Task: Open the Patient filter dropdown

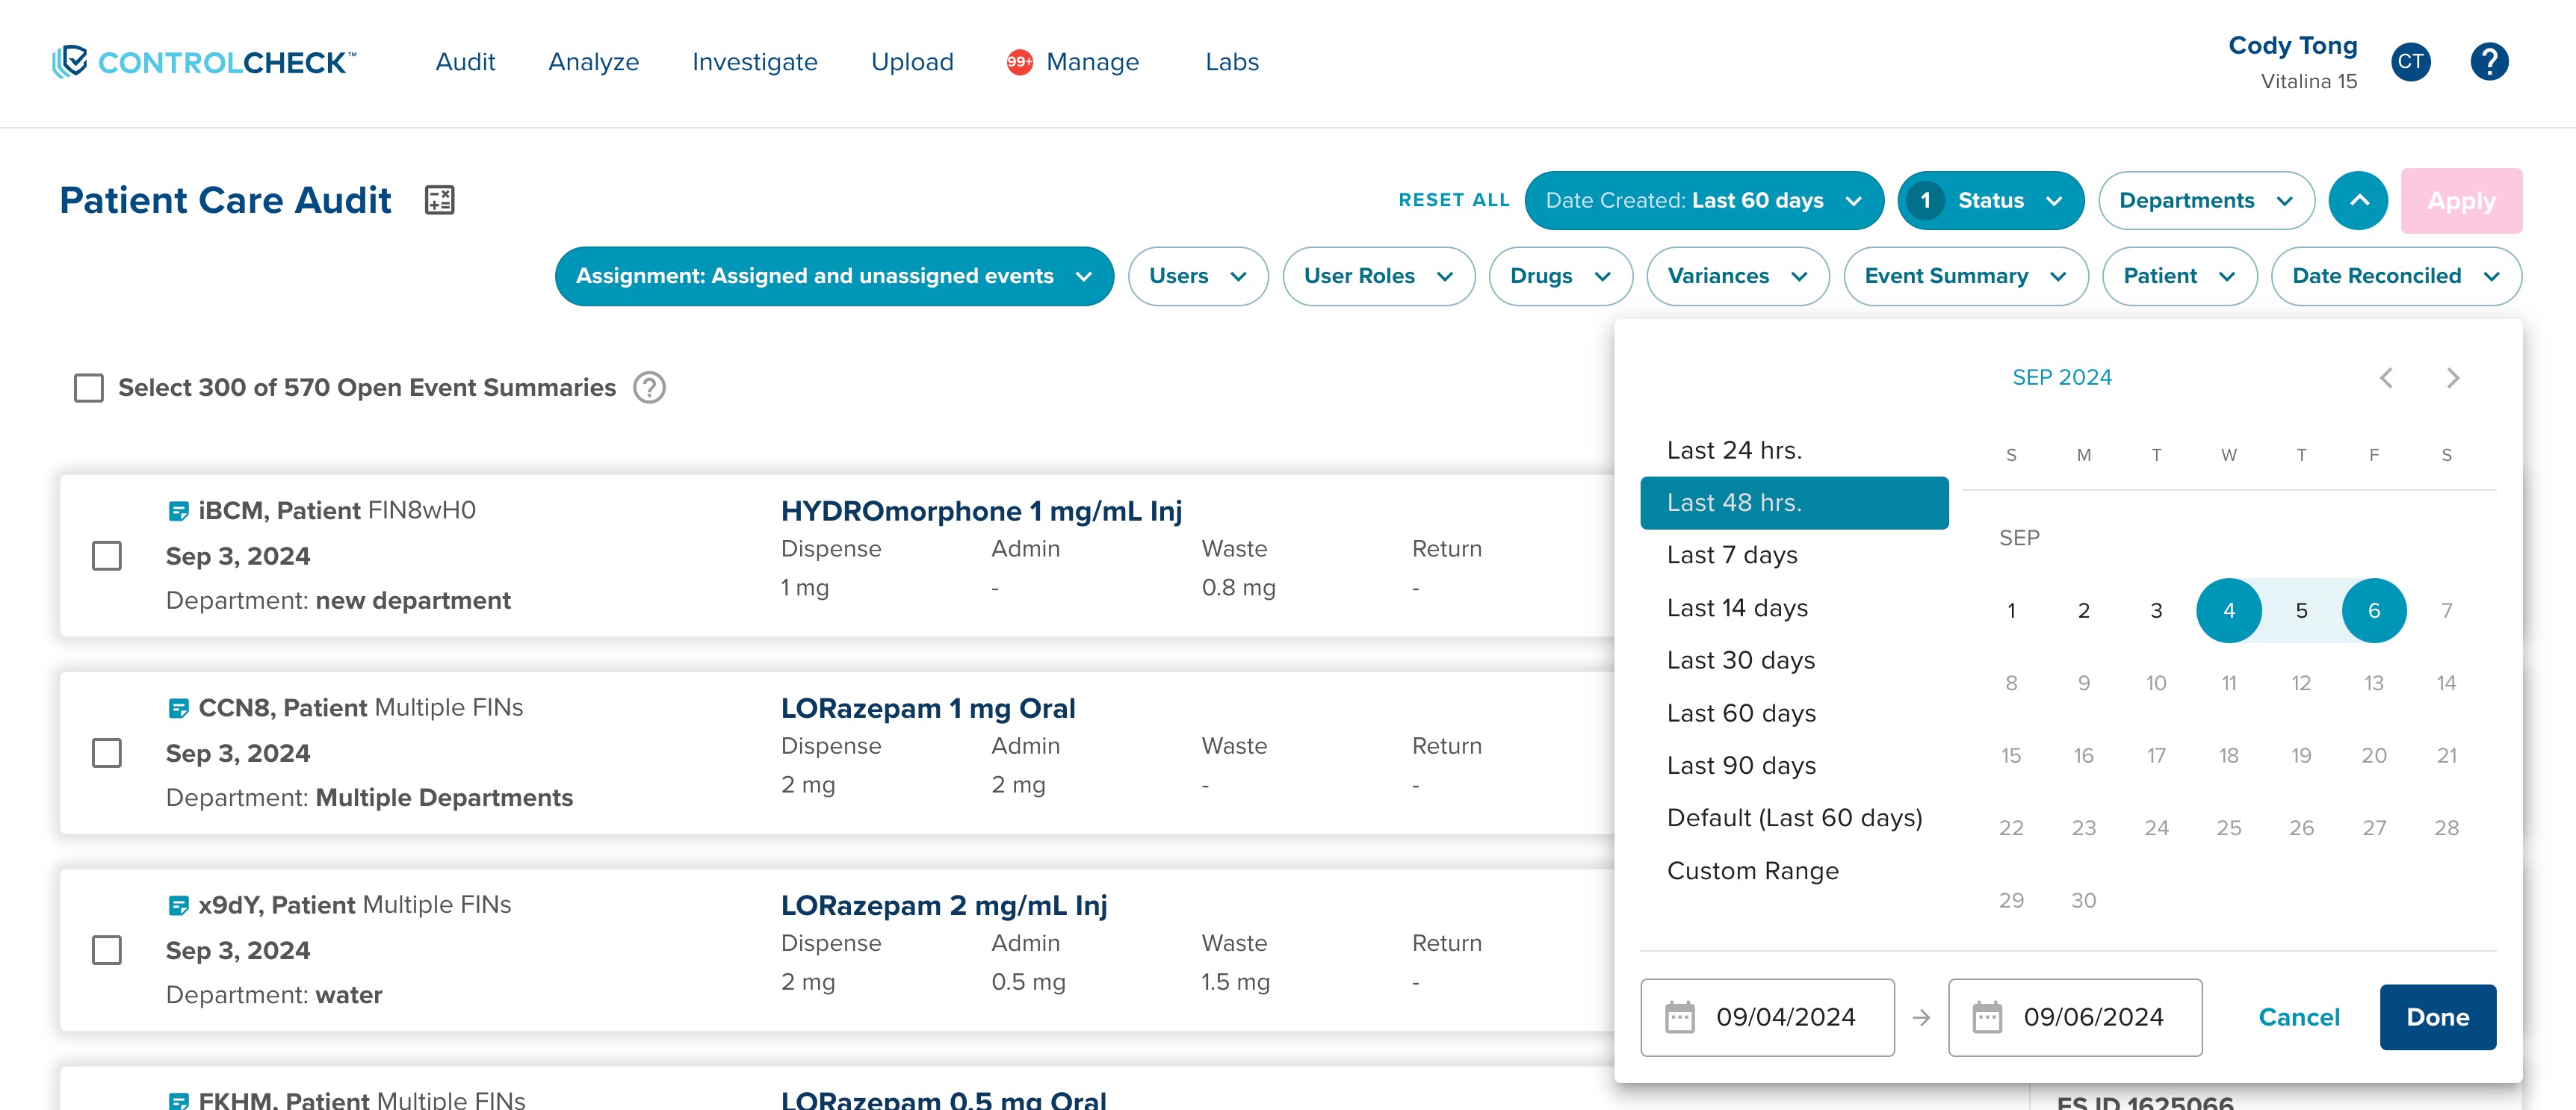Action: [x=2179, y=276]
